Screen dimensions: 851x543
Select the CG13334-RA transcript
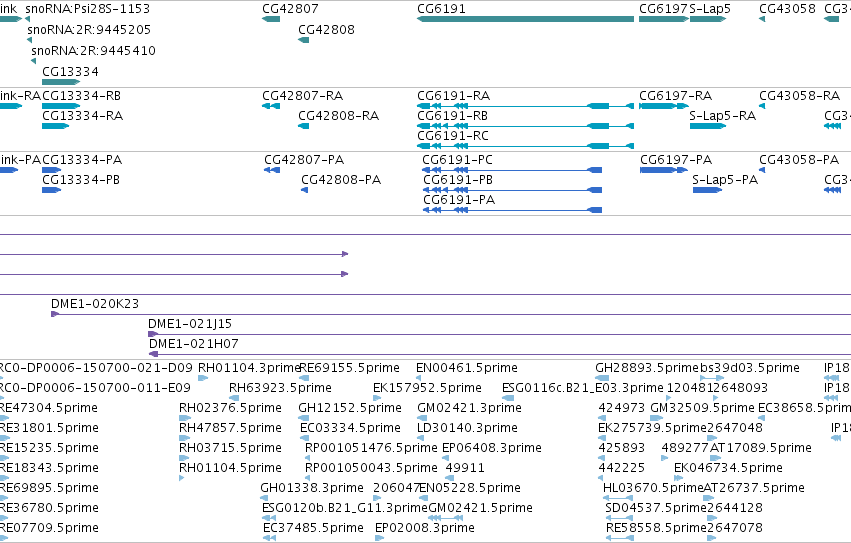click(55, 126)
